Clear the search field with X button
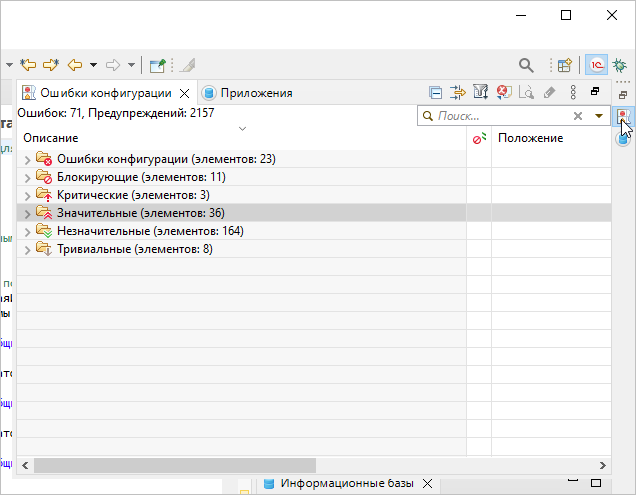Viewport: 636px width, 495px height. [577, 116]
